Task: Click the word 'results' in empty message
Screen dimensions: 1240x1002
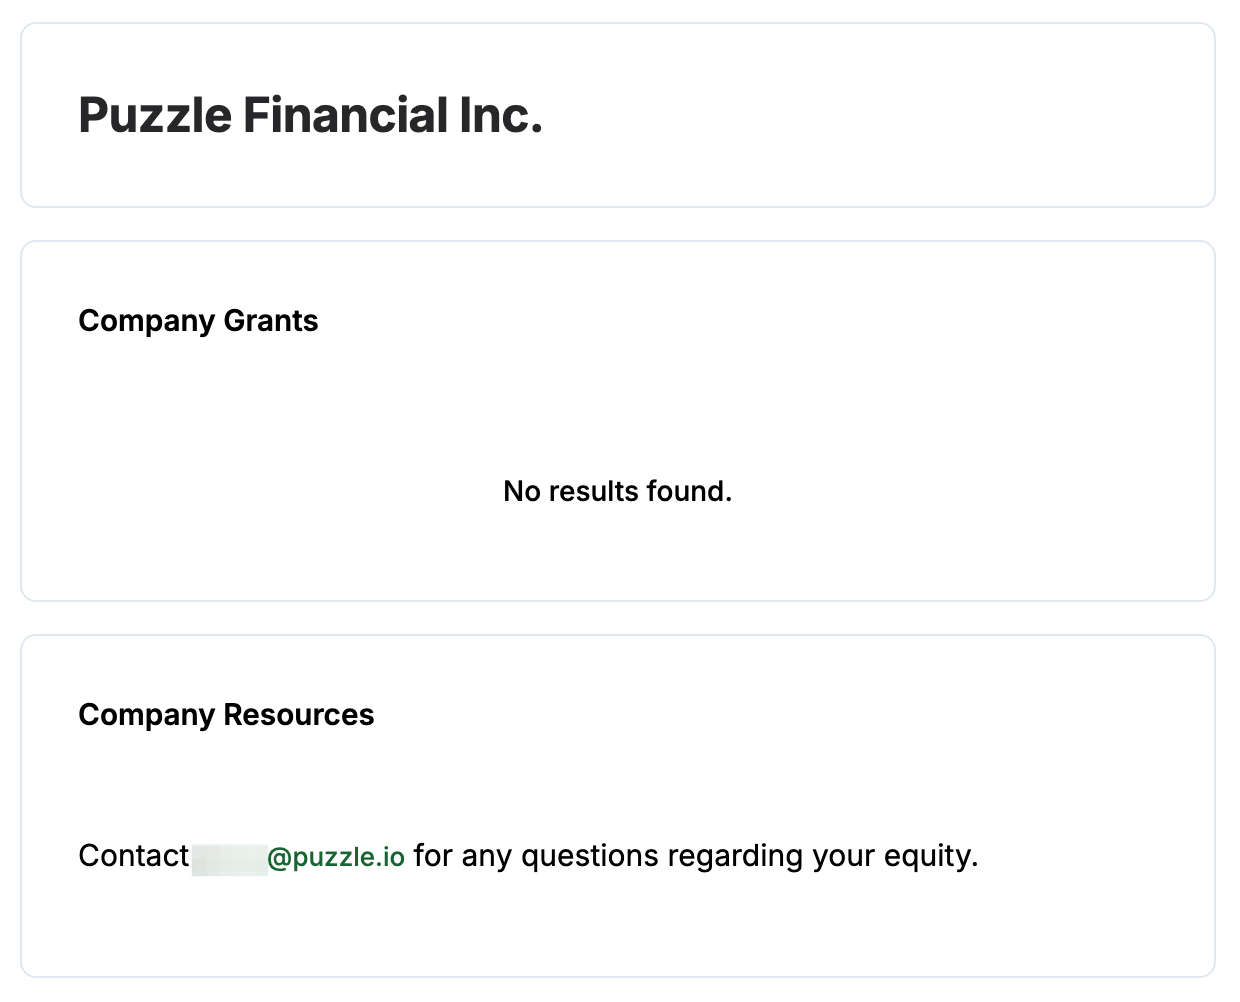Action: coord(593,491)
